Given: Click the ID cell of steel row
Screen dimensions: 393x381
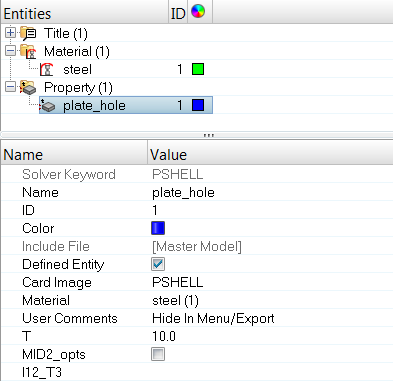Looking at the screenshot, I should tap(180, 69).
